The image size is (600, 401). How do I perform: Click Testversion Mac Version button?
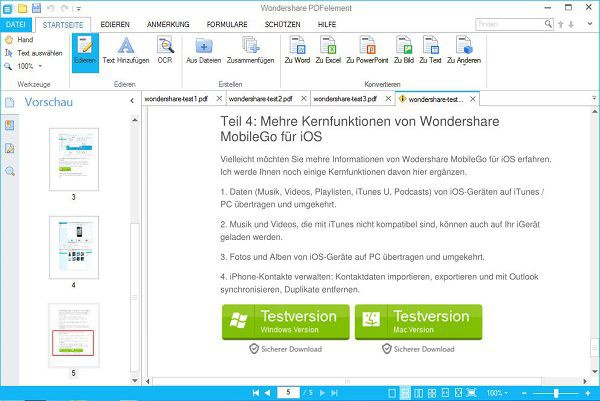click(418, 322)
